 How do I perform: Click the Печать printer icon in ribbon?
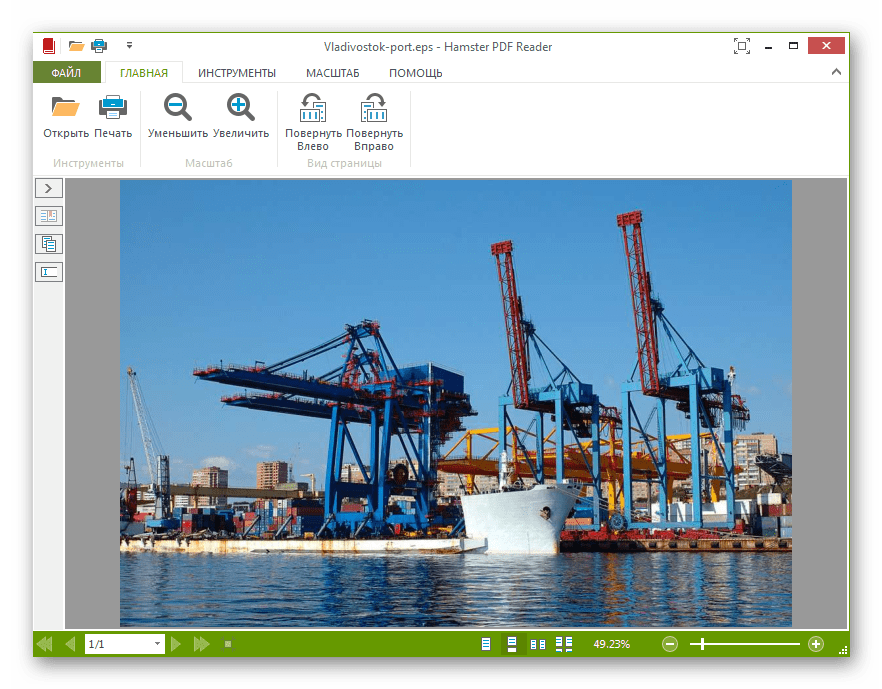(113, 108)
